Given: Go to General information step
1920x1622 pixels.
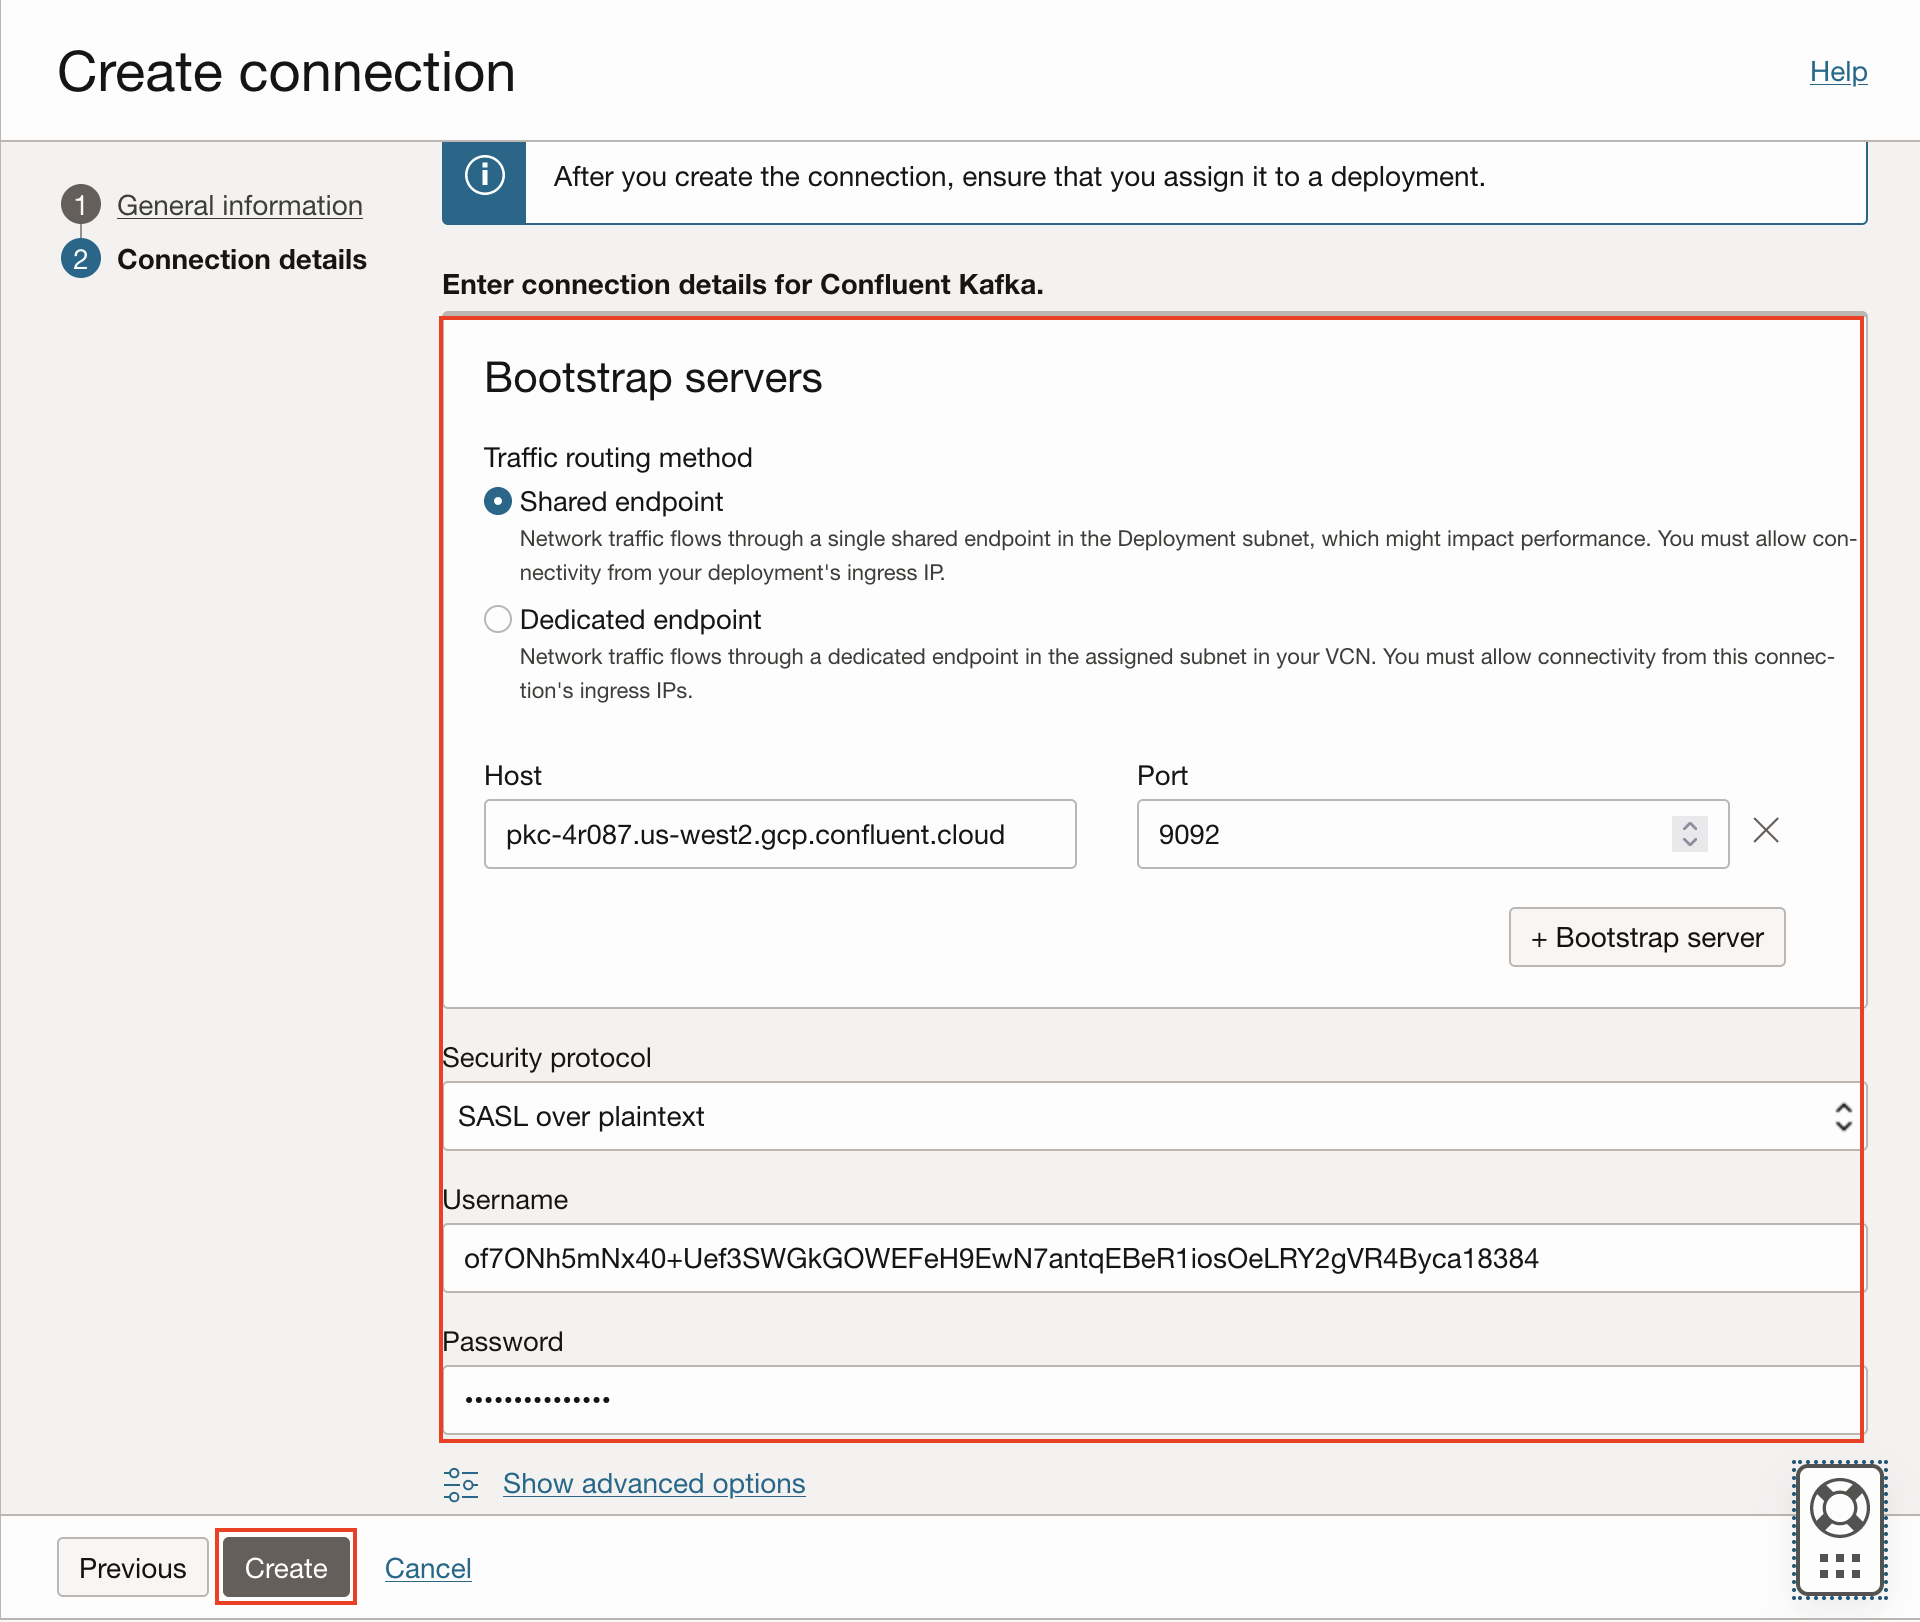Looking at the screenshot, I should click(x=240, y=205).
